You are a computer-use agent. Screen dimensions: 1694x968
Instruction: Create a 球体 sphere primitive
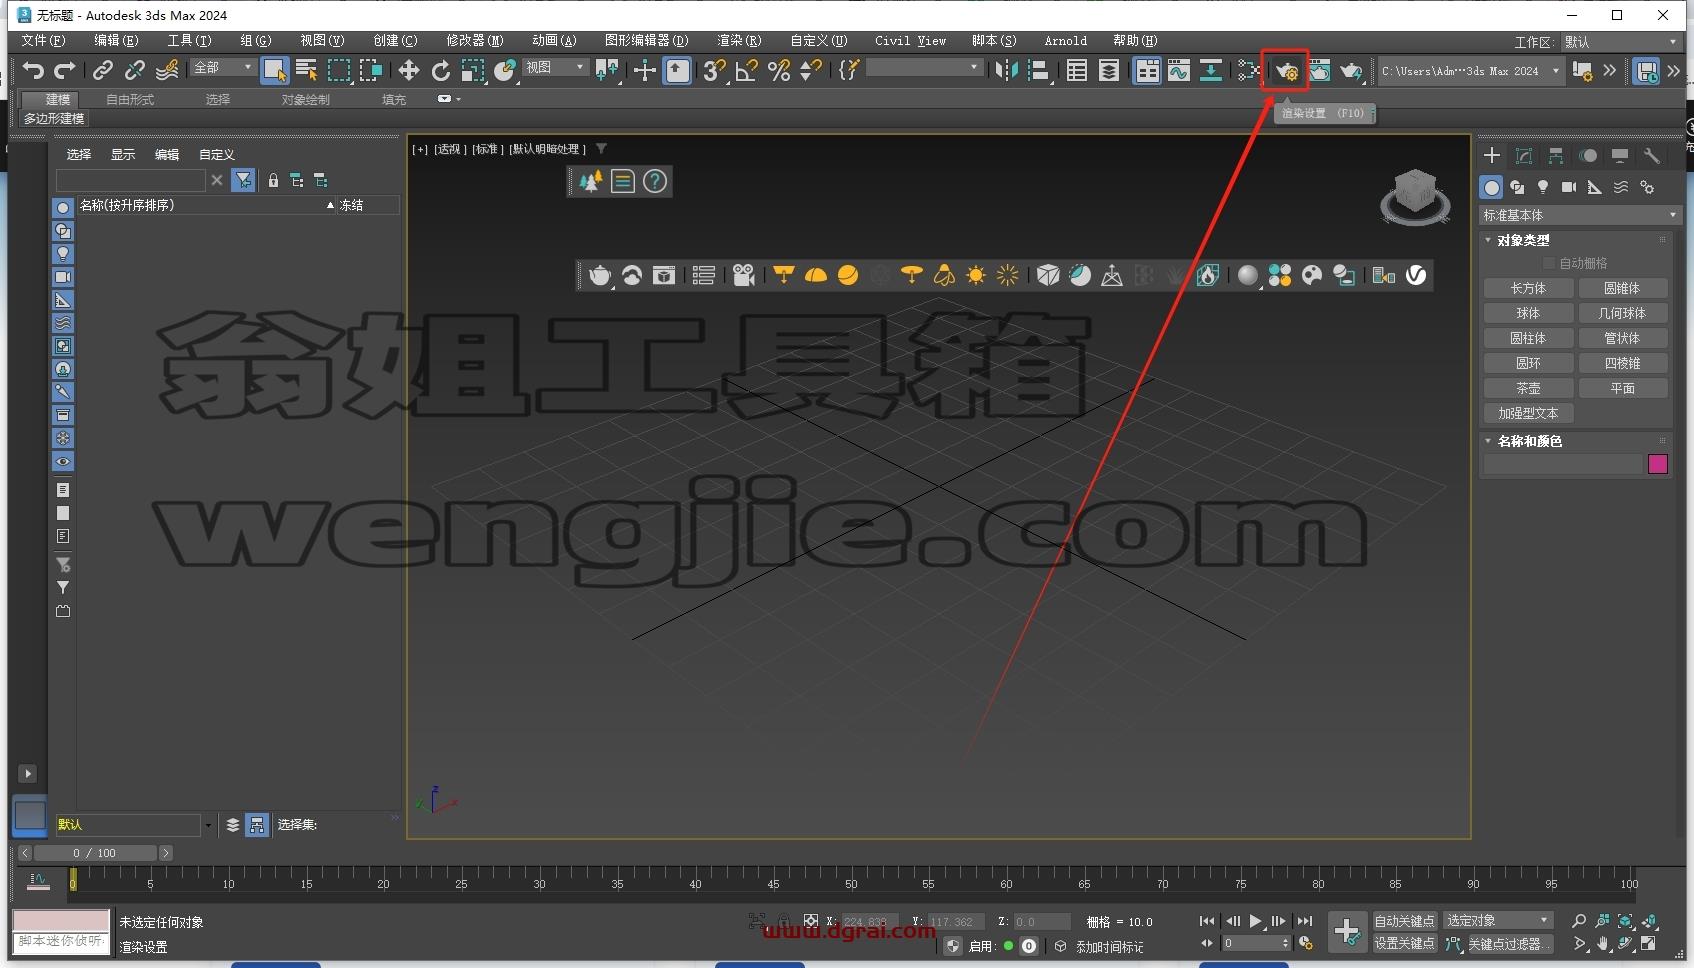[1528, 313]
